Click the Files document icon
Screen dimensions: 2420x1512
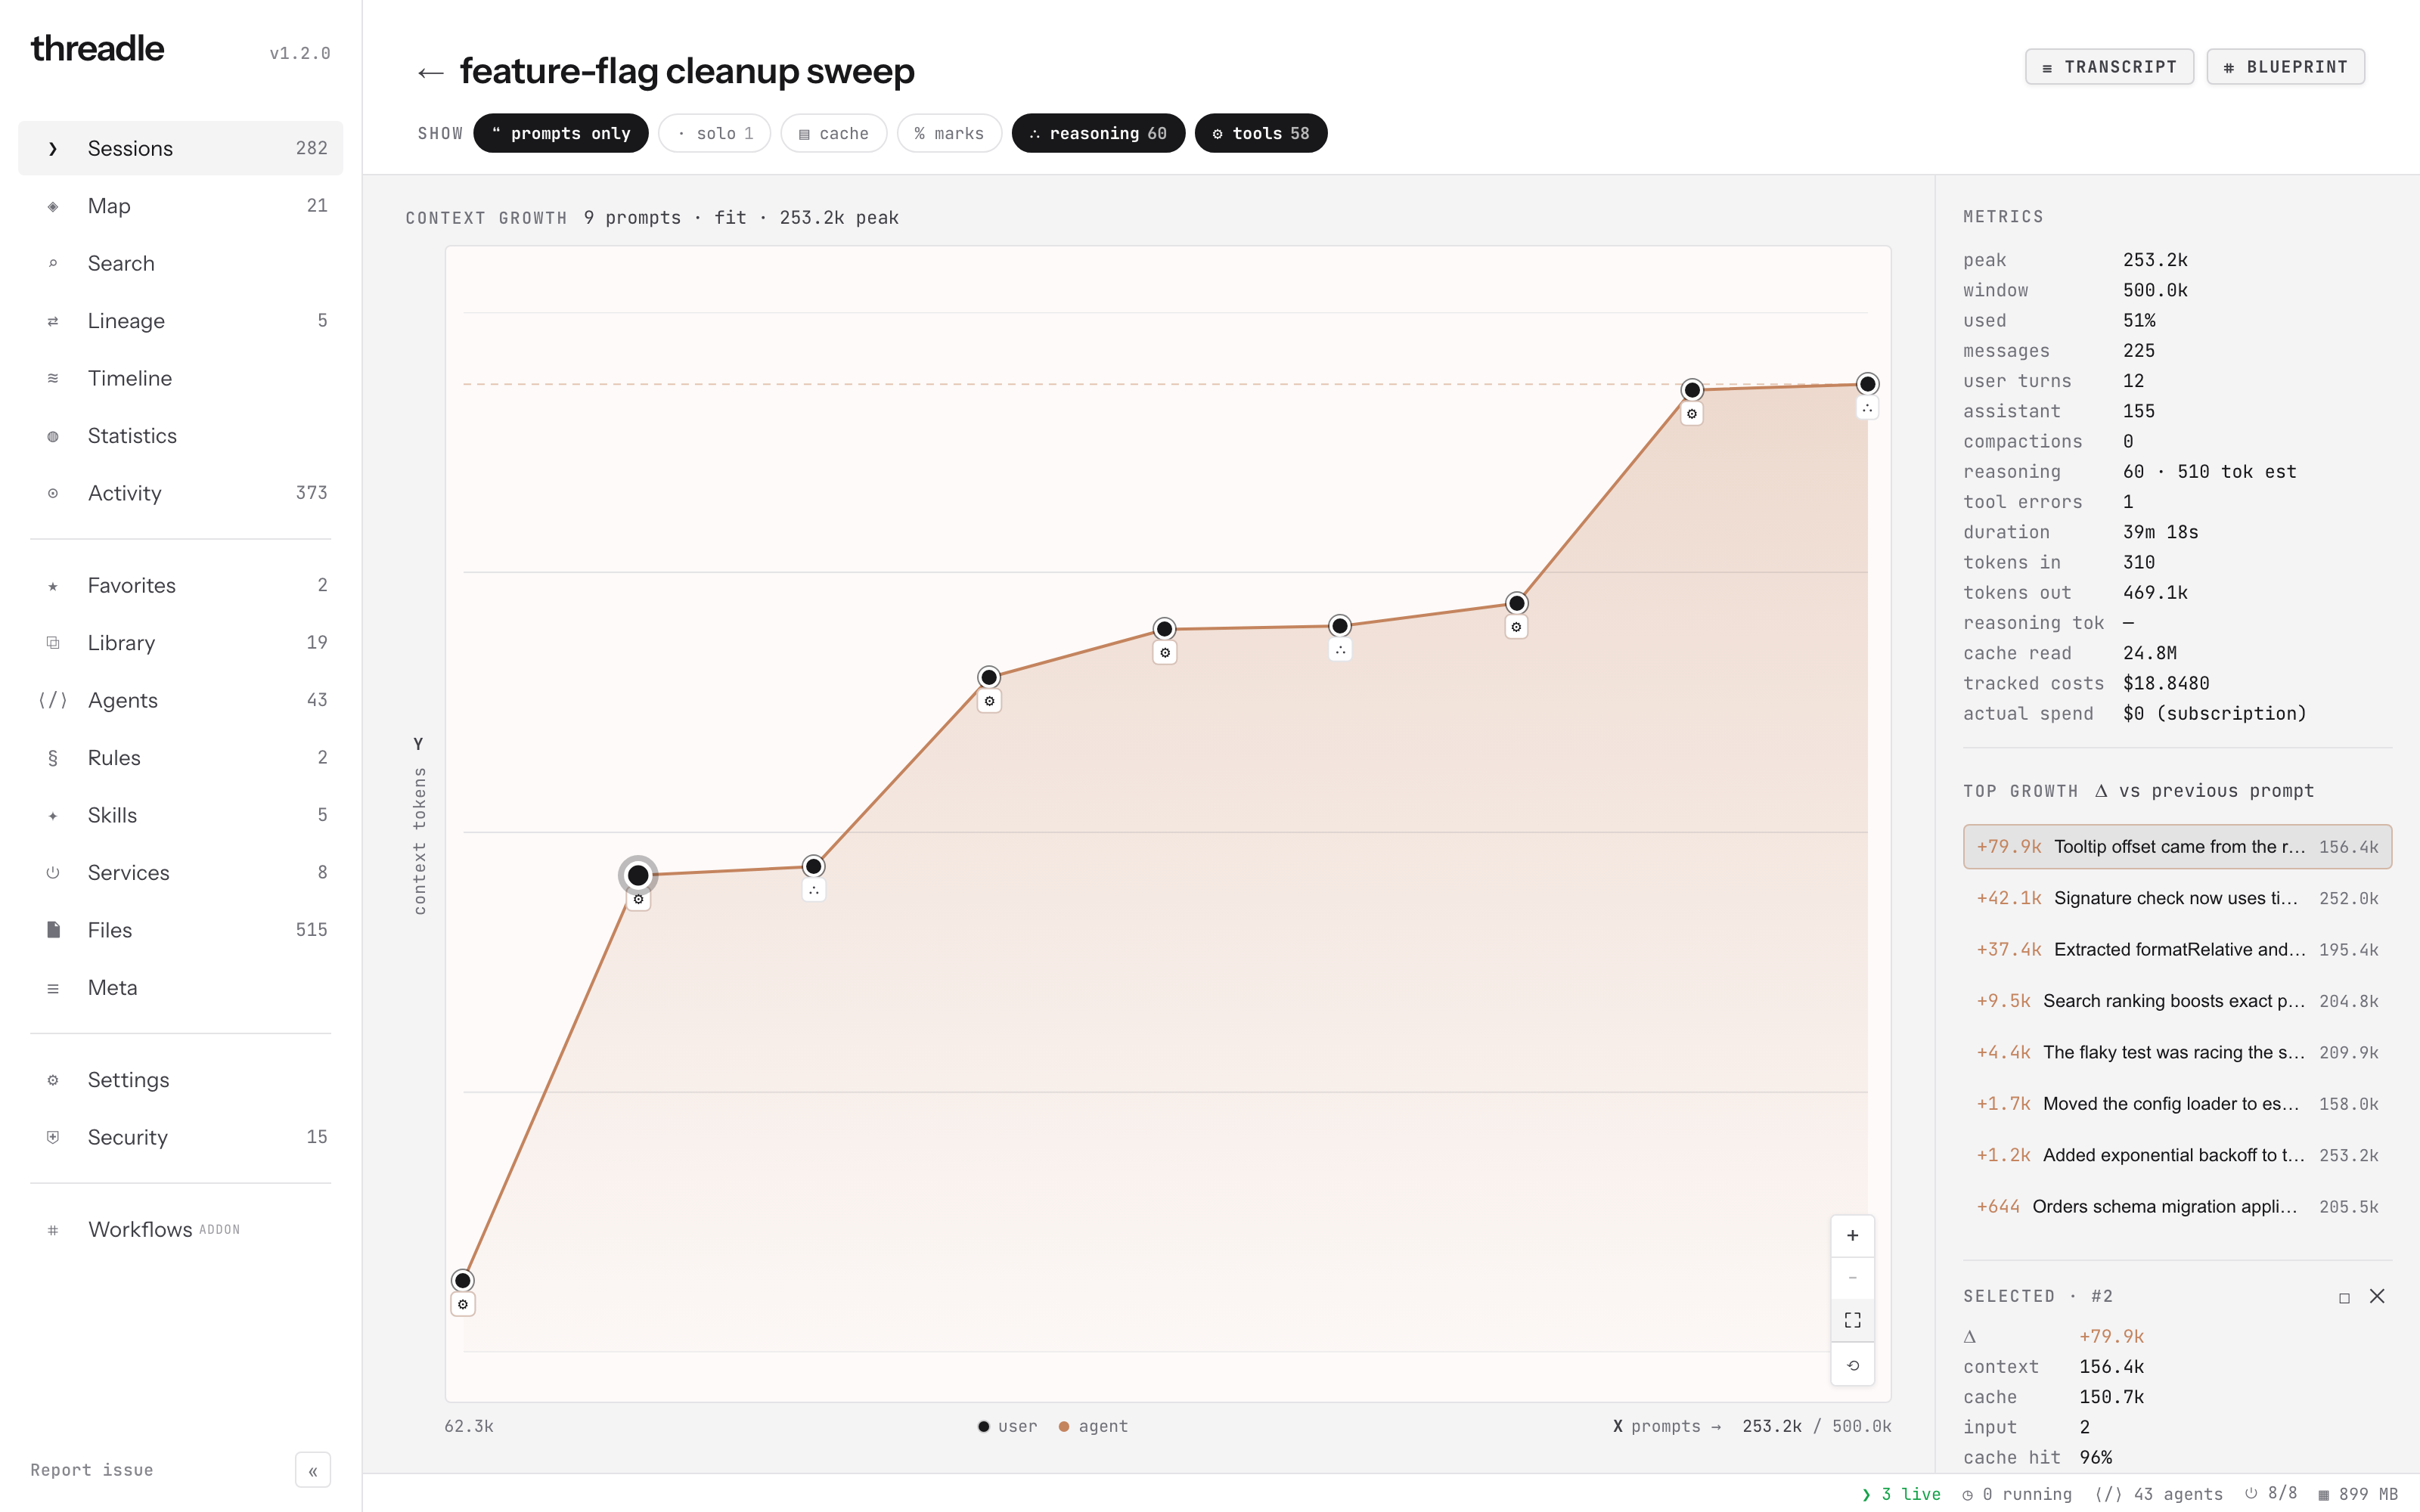point(53,930)
